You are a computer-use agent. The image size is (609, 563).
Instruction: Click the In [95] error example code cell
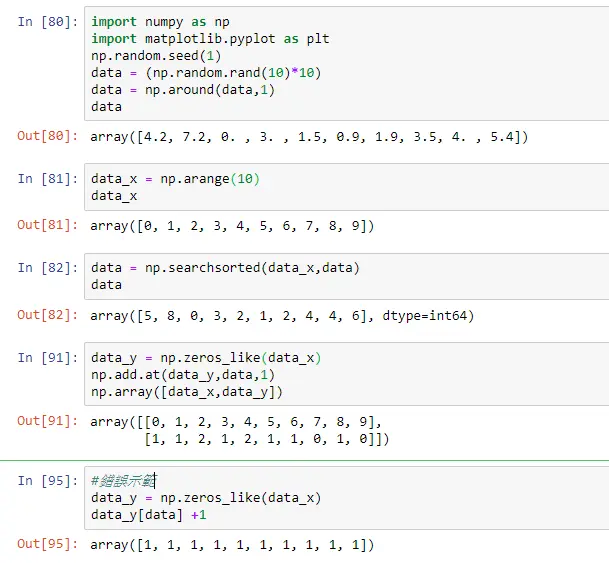tap(346, 498)
